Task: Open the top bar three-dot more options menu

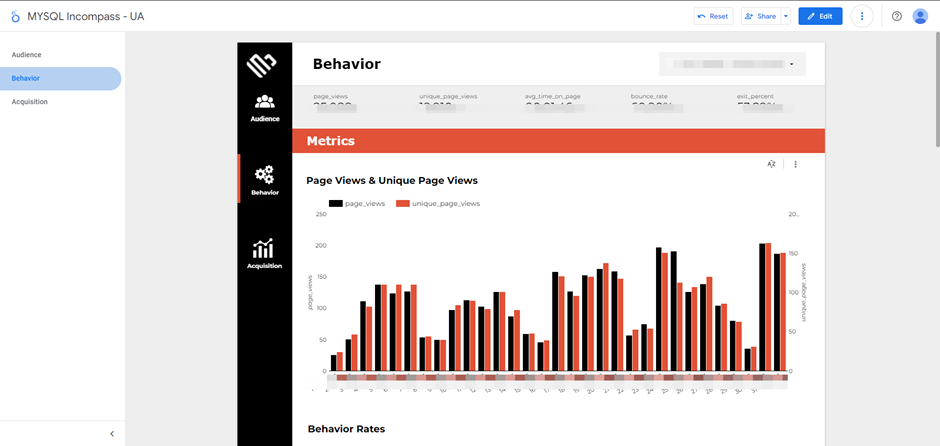Action: [862, 16]
